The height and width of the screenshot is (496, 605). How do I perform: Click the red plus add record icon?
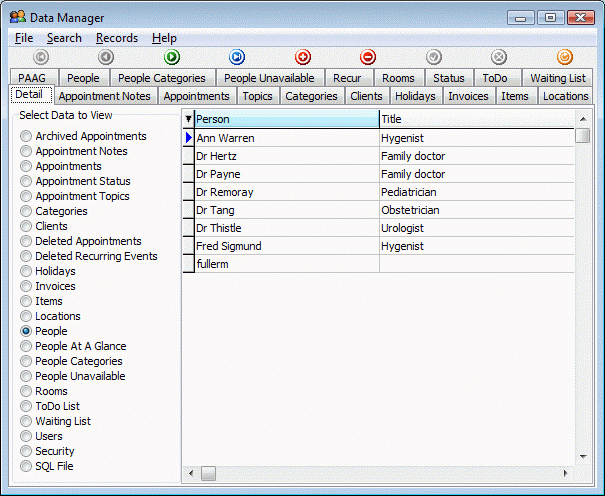(302, 57)
